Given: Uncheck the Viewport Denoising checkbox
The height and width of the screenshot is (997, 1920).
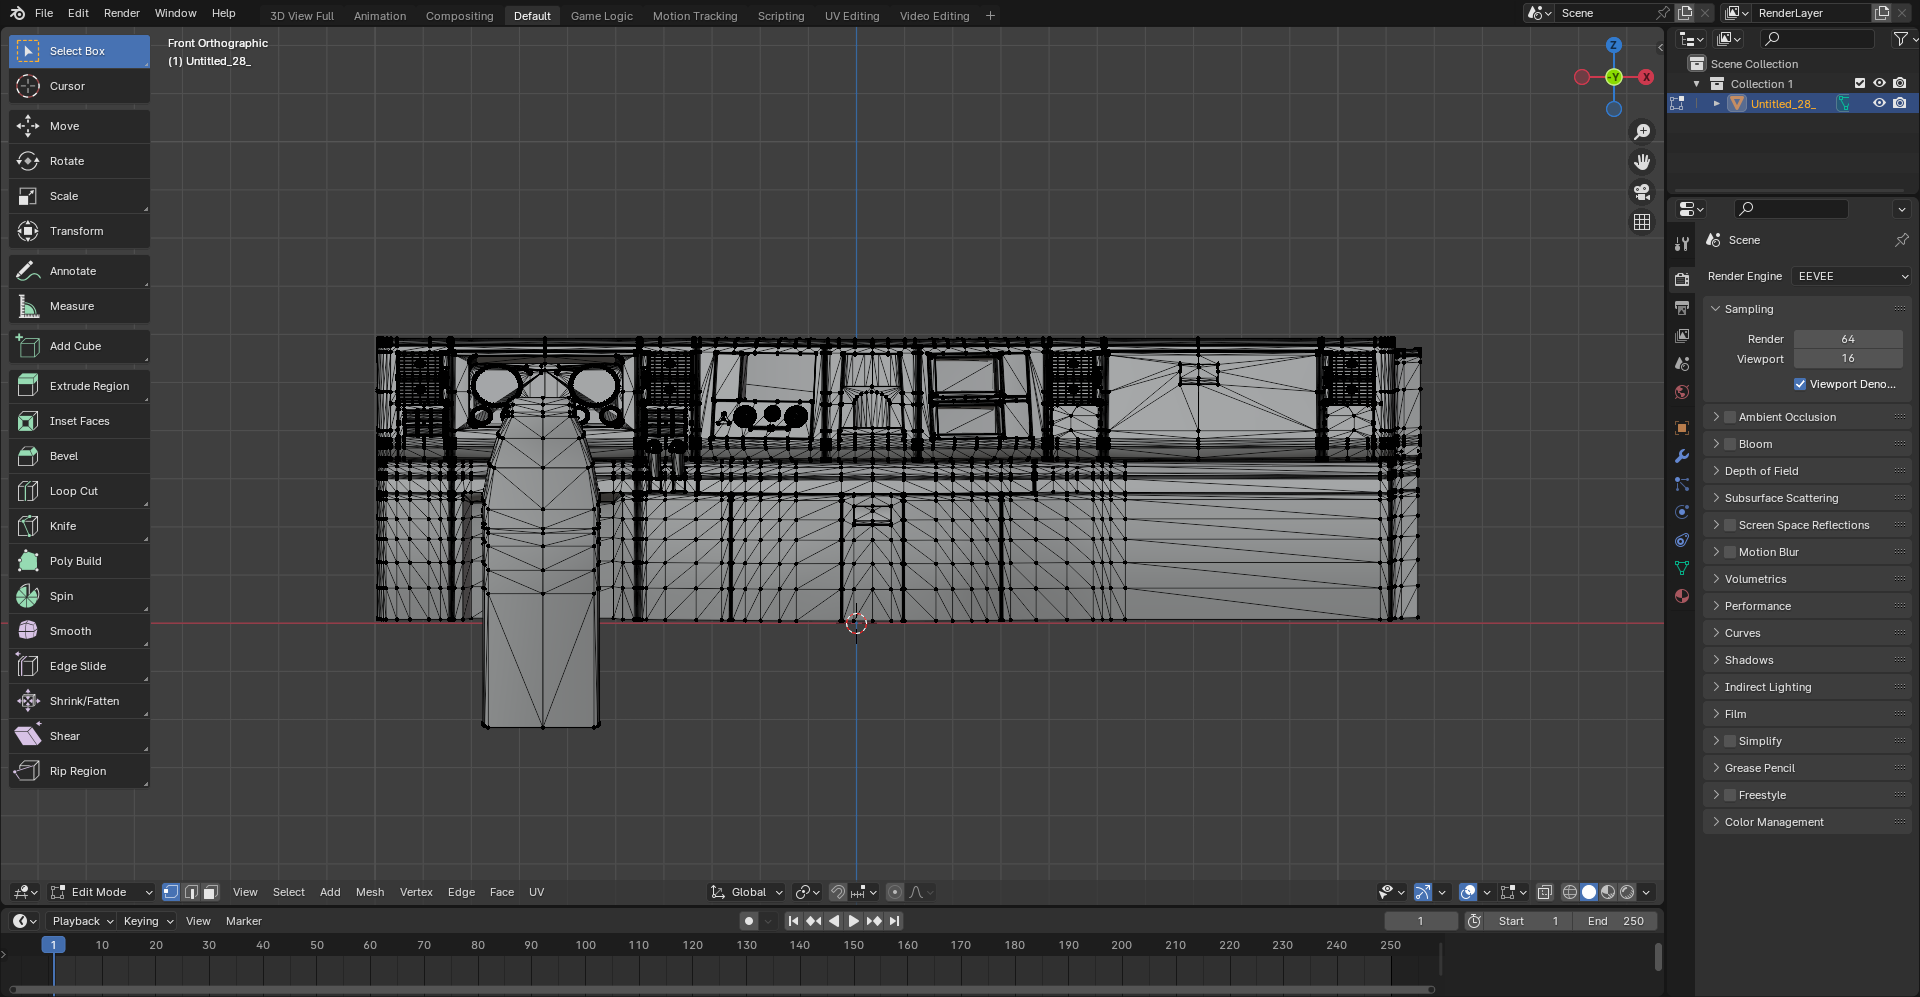Looking at the screenshot, I should pyautogui.click(x=1800, y=384).
